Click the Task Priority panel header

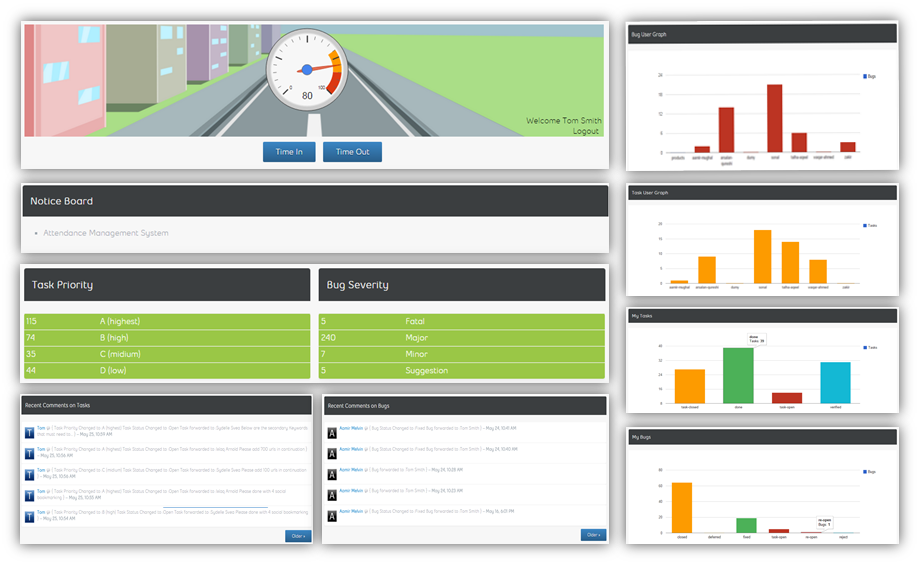[167, 285]
